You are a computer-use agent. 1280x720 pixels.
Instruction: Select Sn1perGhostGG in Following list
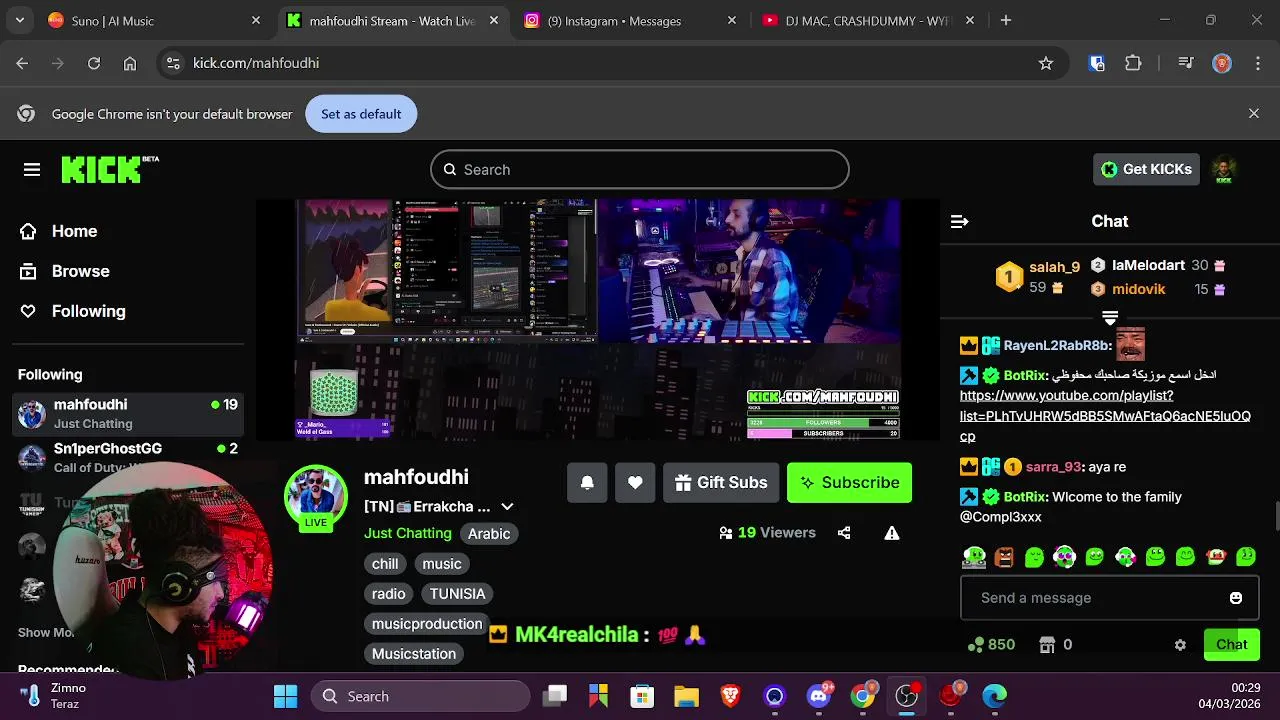click(128, 457)
